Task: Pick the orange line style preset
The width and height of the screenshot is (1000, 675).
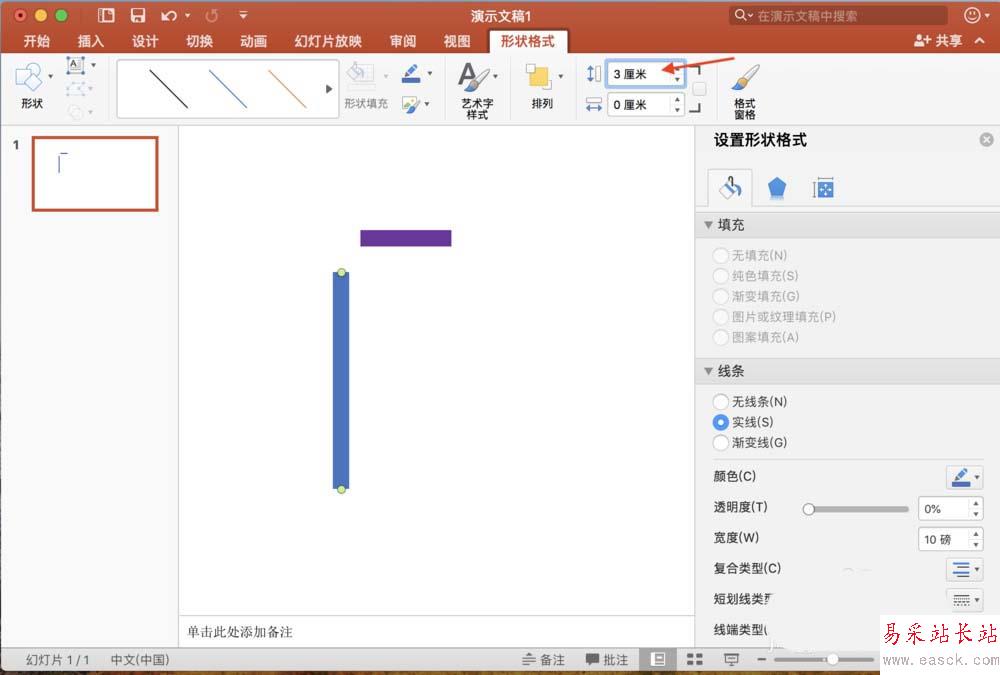Action: (288, 89)
